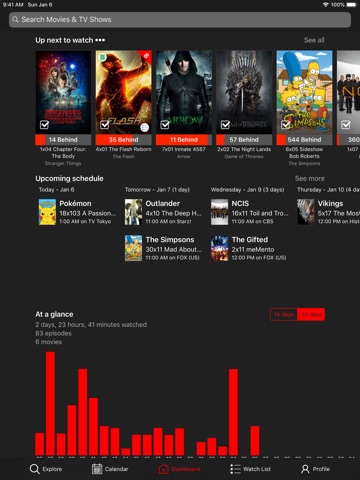Open the Watch List tab
The image size is (360, 480).
(250, 469)
